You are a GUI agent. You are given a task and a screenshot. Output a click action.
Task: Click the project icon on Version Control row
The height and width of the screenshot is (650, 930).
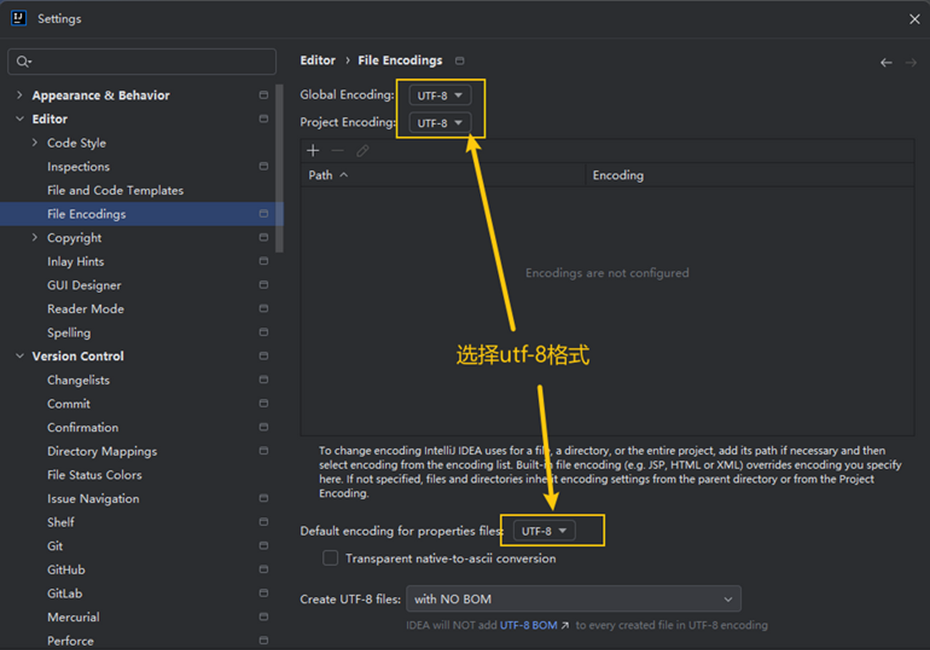[x=263, y=356]
